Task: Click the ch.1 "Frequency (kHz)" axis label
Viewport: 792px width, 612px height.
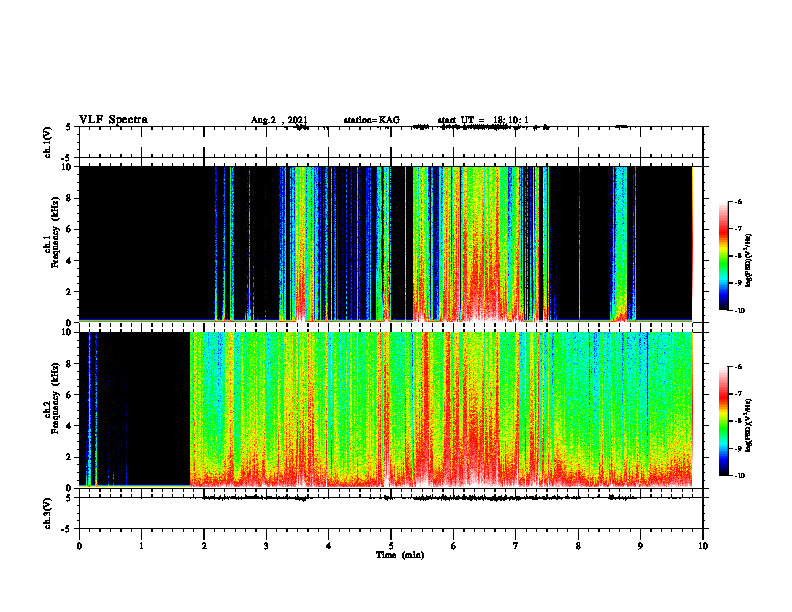Action: point(55,232)
